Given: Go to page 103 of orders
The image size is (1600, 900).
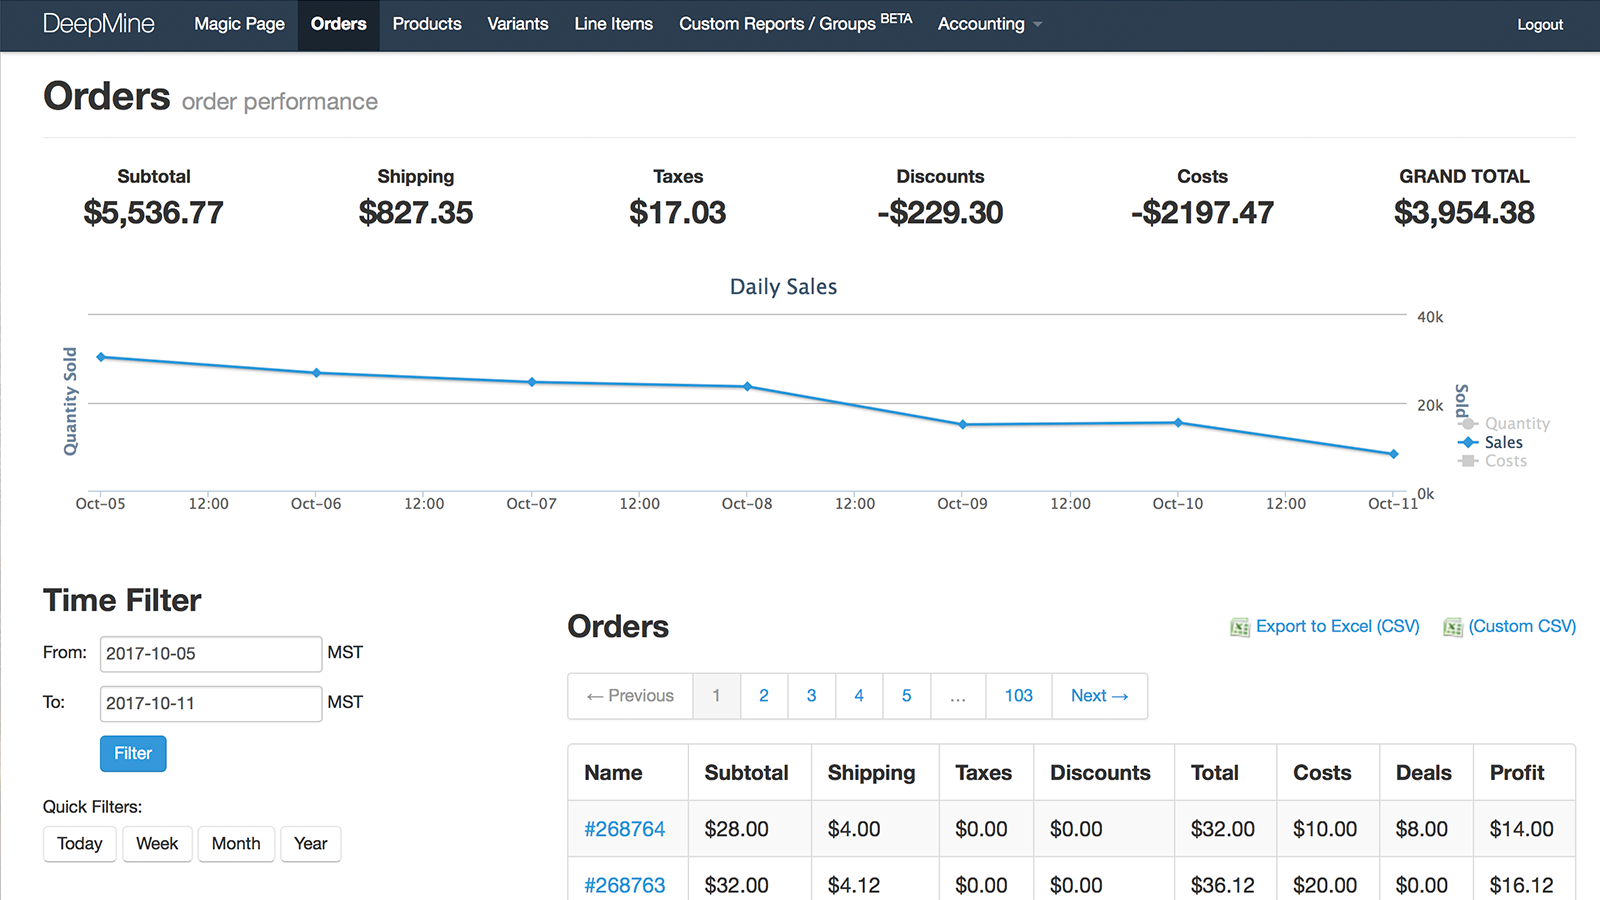Looking at the screenshot, I should point(1018,696).
